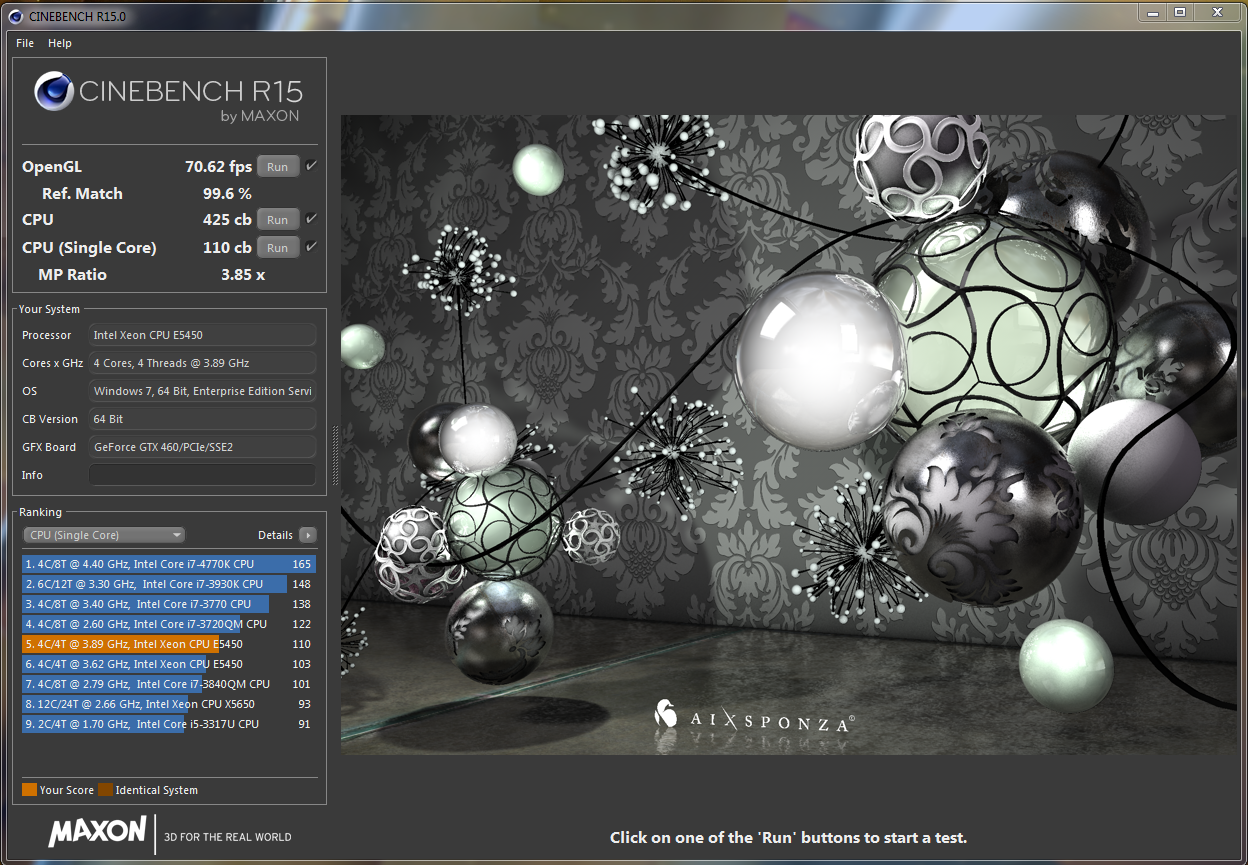
Task: Select ranking row 3 i7-3770
Action: (169, 604)
